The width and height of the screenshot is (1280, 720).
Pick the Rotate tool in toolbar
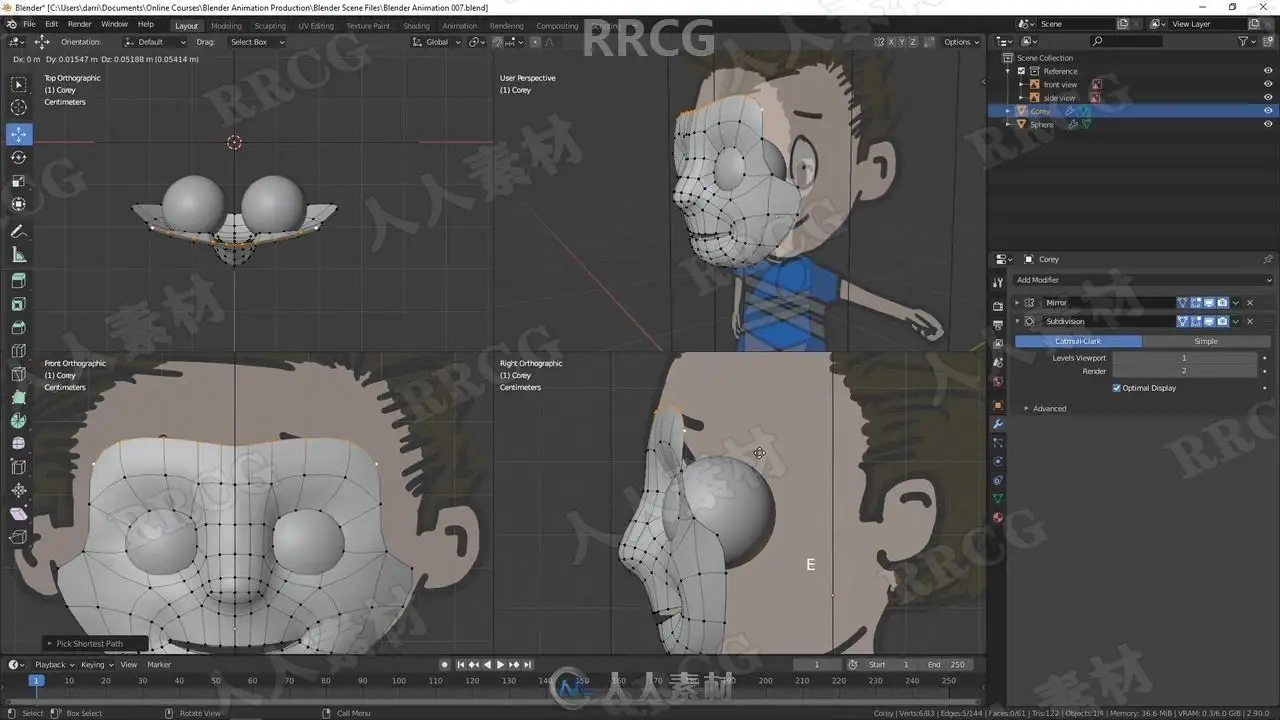point(19,157)
